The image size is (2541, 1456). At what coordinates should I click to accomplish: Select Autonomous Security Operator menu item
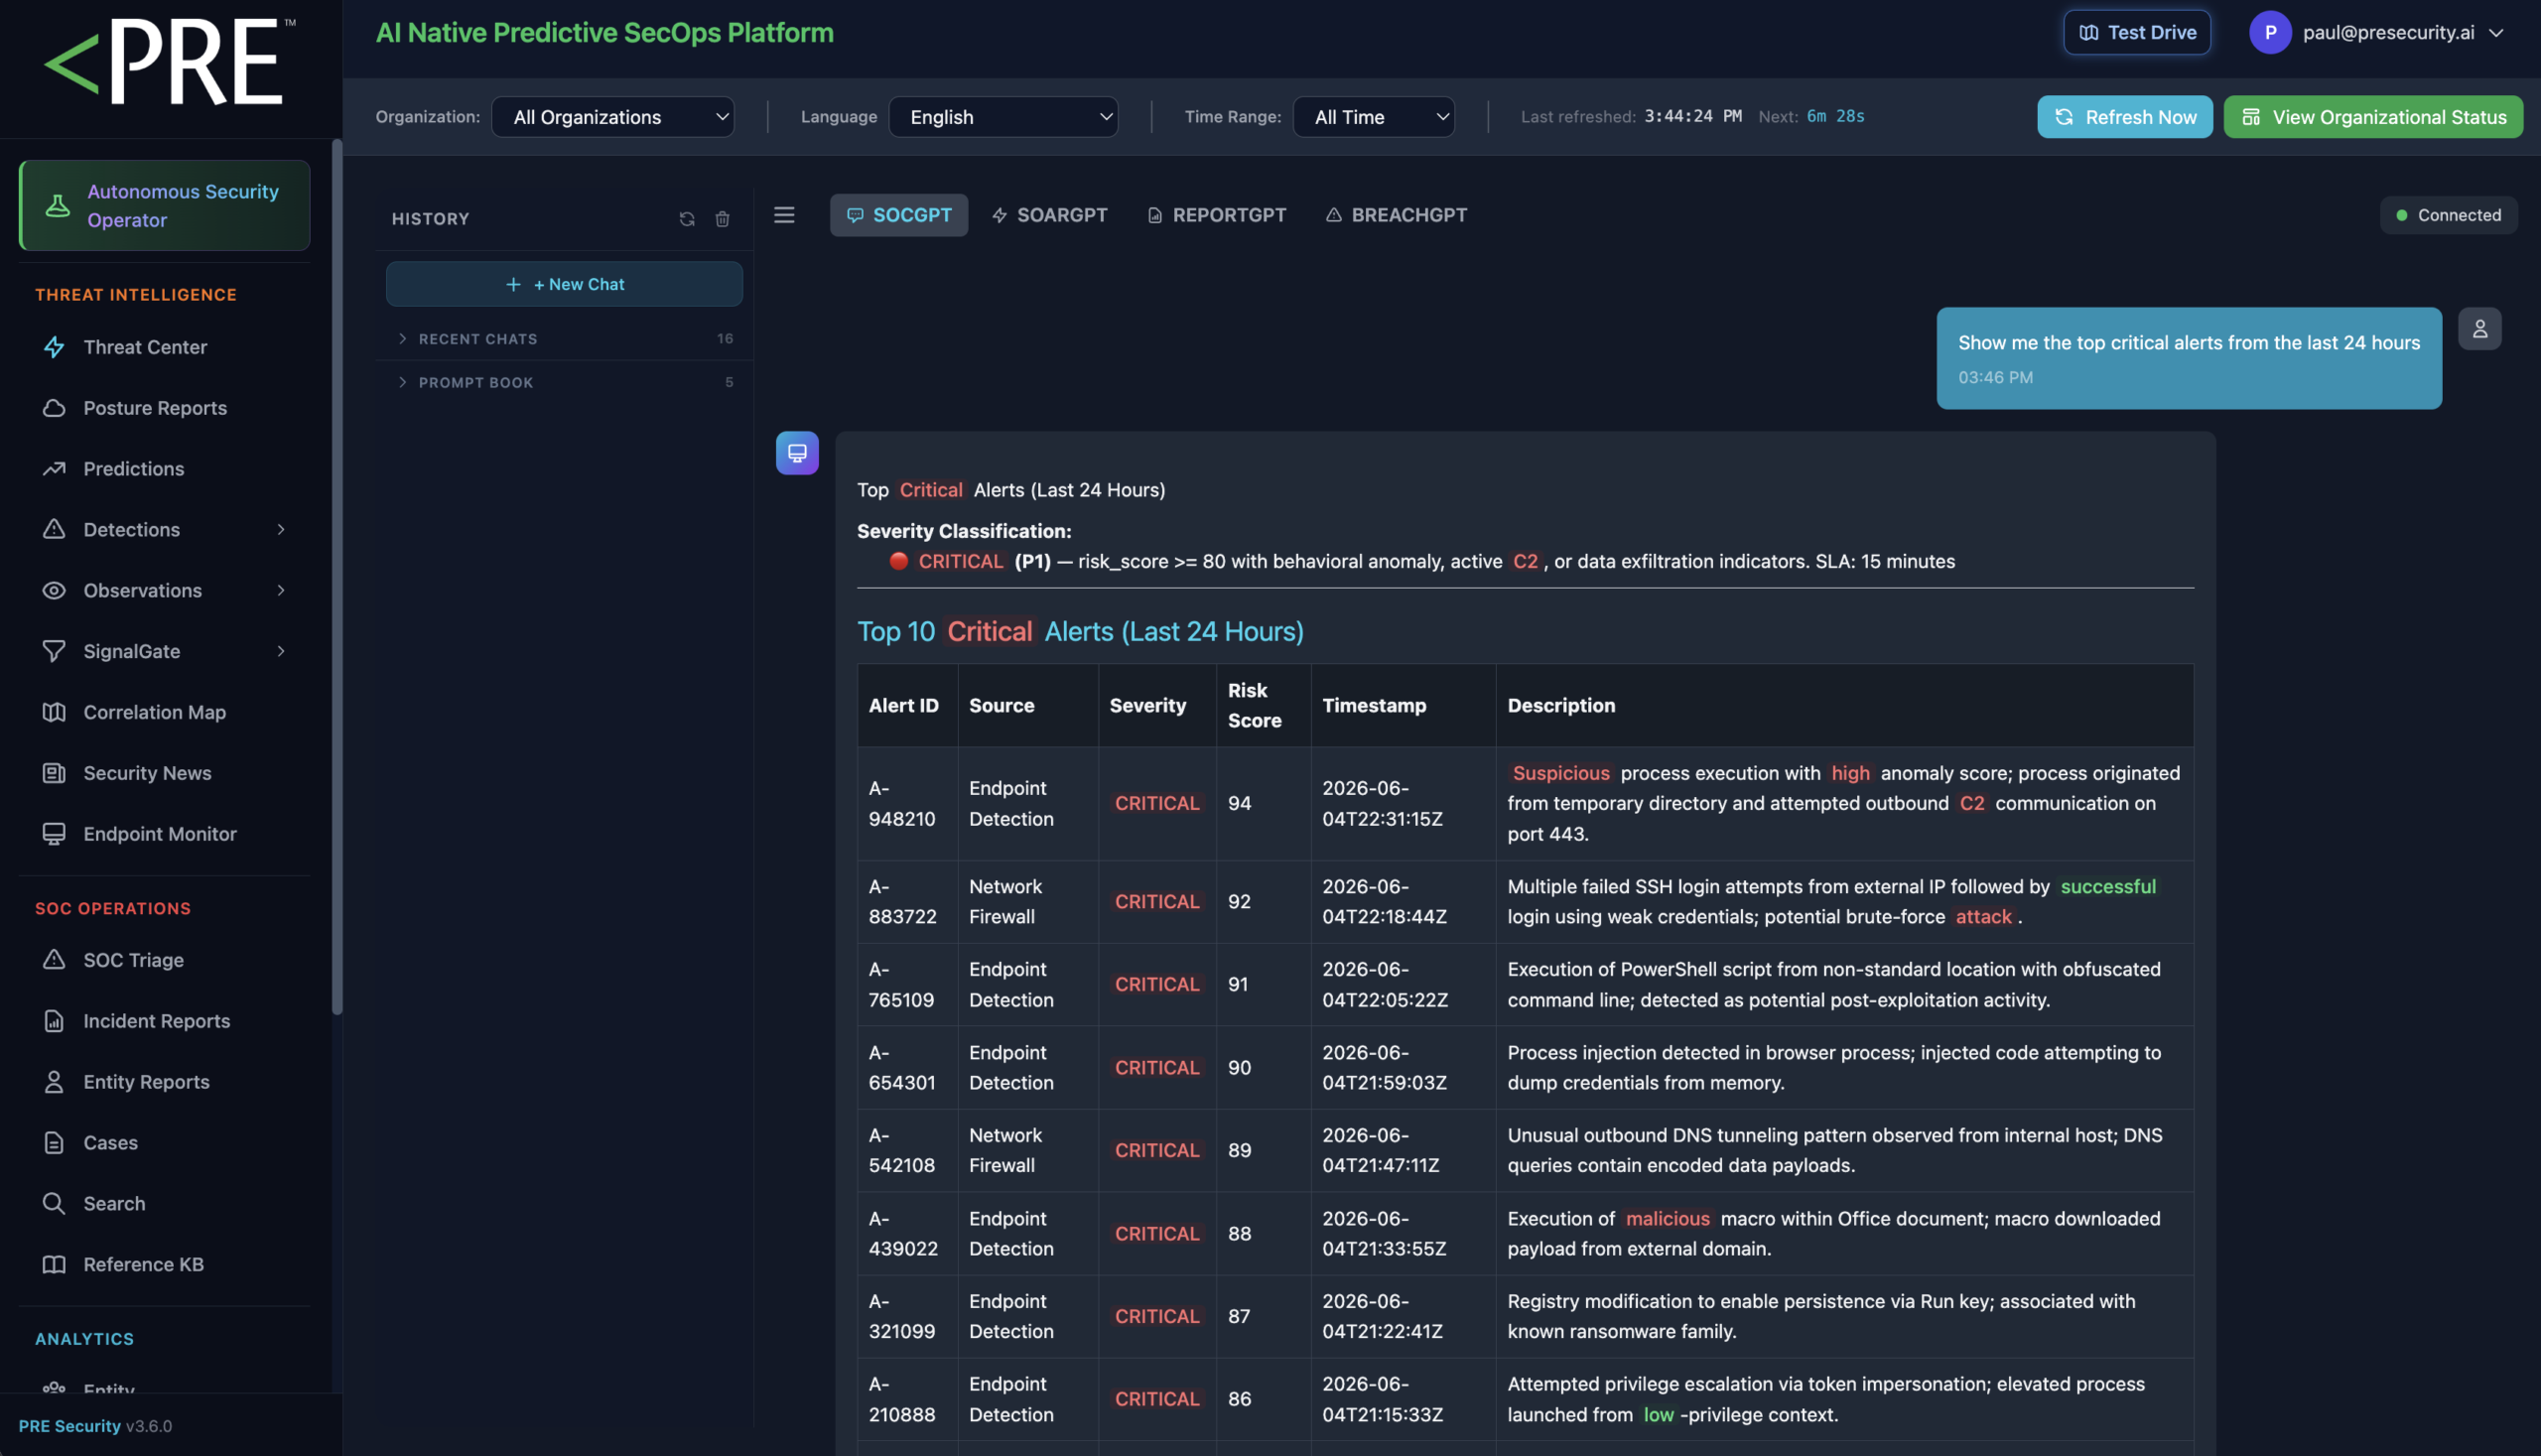coord(165,206)
